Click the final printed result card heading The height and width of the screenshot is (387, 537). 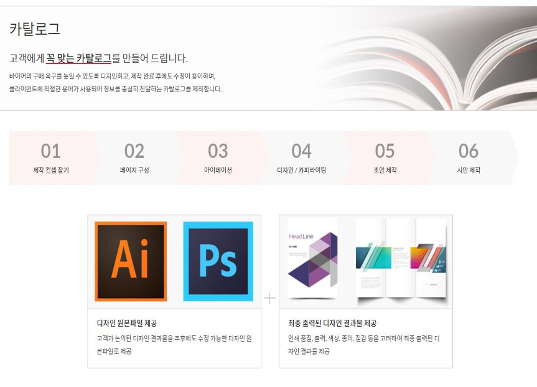point(332,323)
